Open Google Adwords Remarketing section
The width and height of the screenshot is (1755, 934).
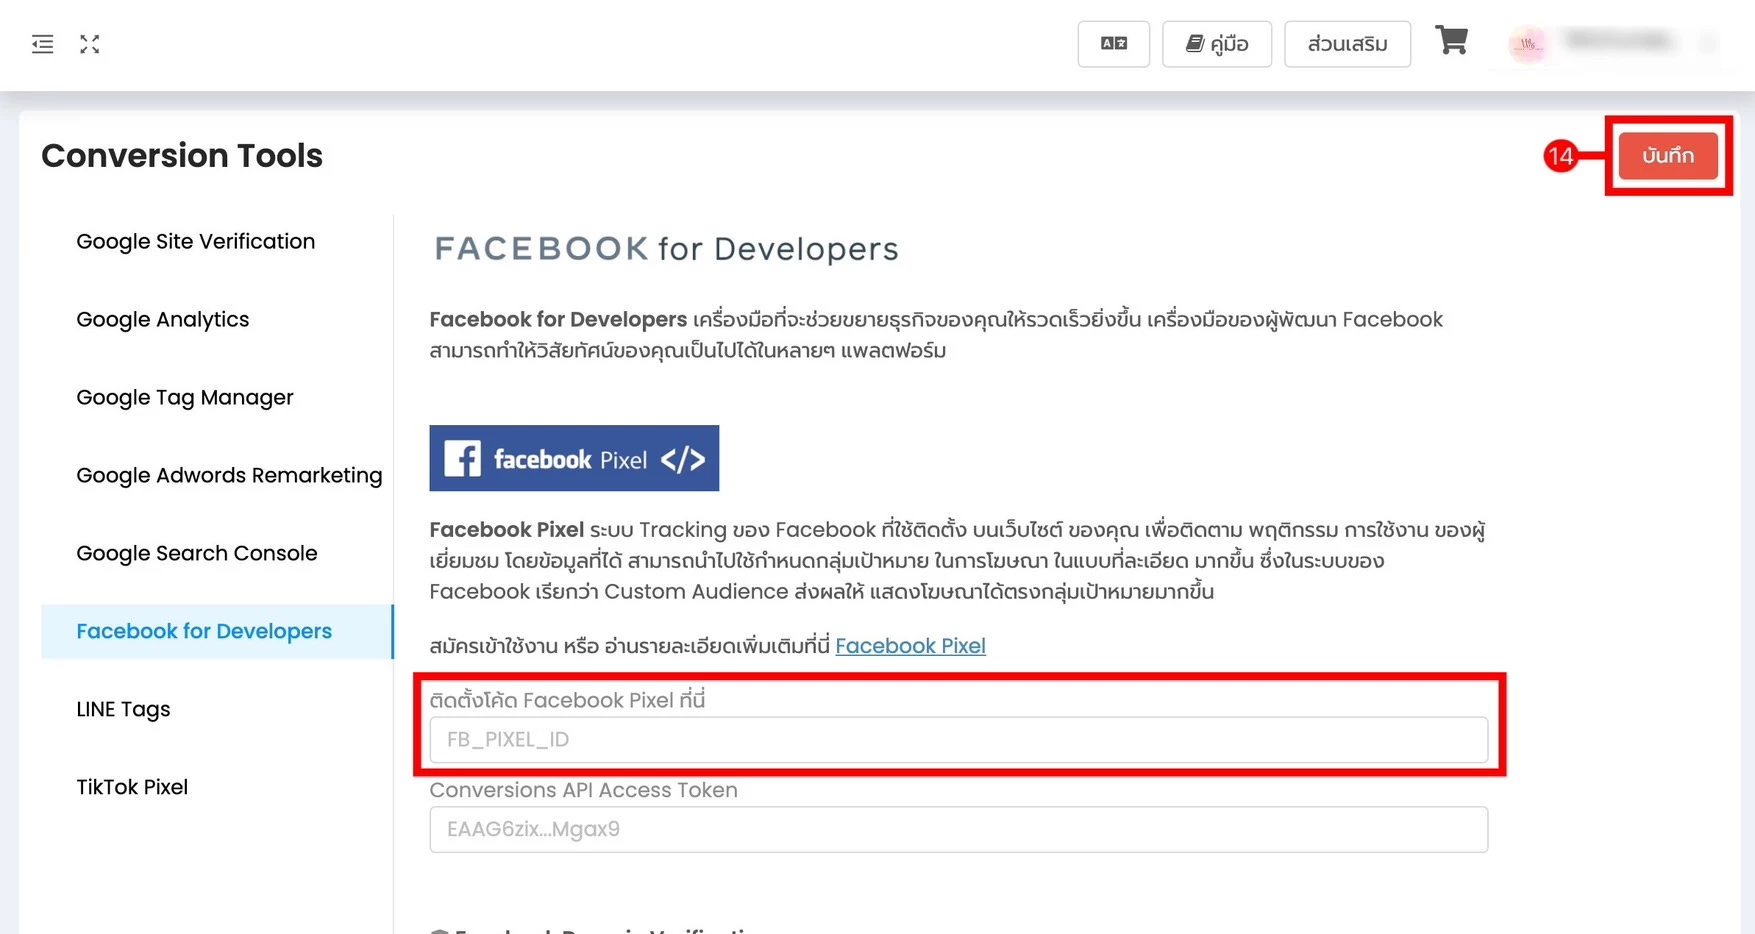coord(229,475)
